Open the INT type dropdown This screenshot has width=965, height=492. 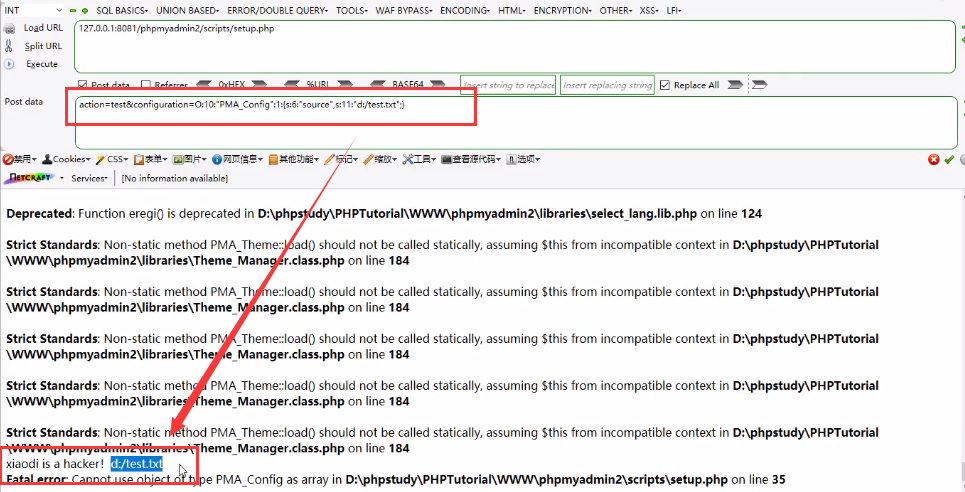[38, 10]
